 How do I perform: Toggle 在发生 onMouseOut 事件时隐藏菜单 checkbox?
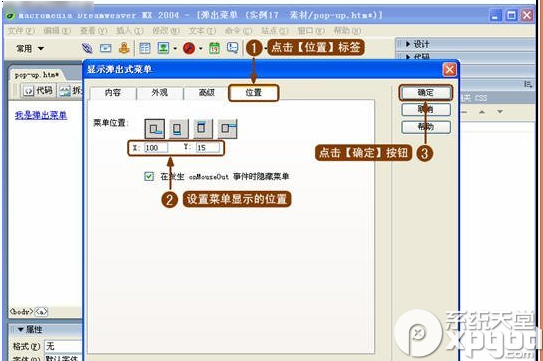point(149,176)
